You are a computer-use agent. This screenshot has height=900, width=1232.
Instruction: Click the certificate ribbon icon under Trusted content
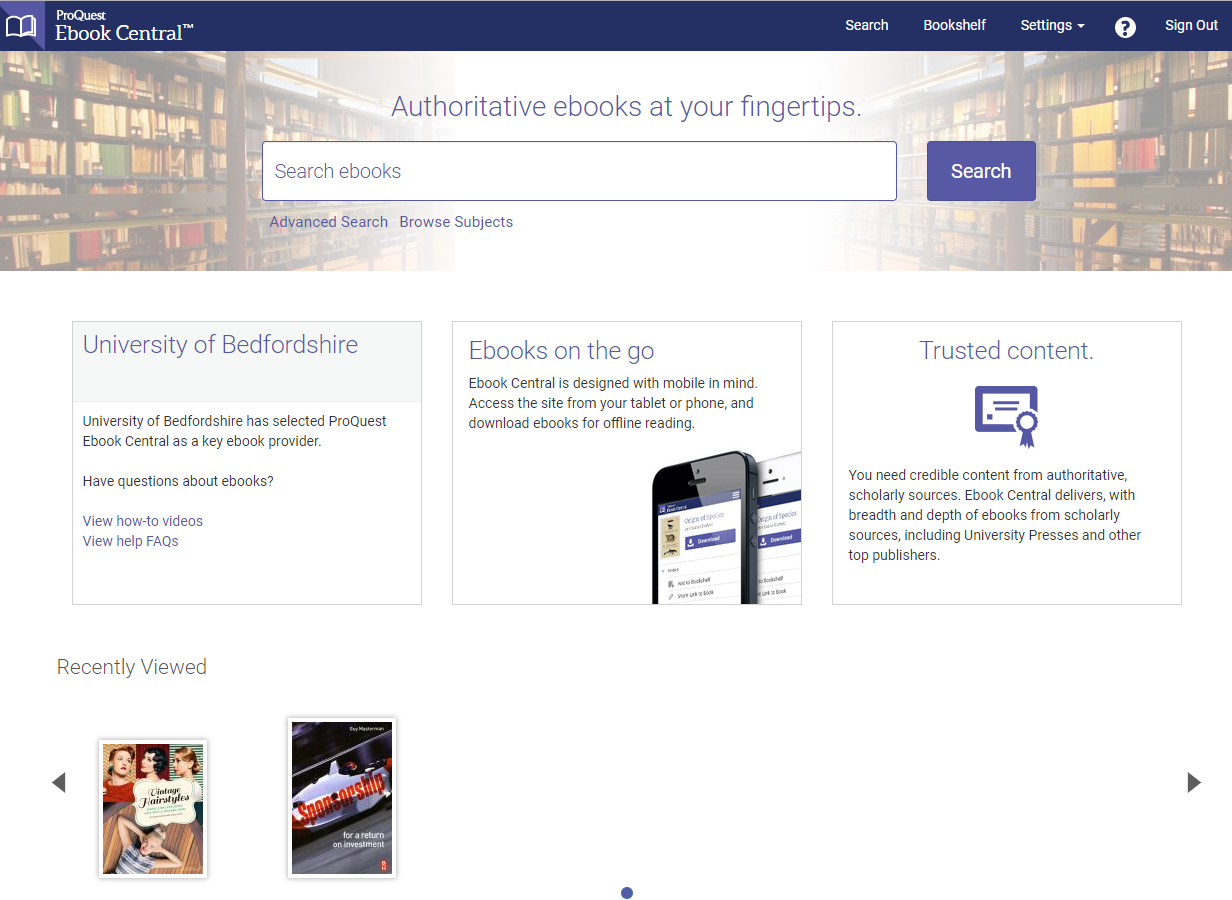tap(1006, 416)
